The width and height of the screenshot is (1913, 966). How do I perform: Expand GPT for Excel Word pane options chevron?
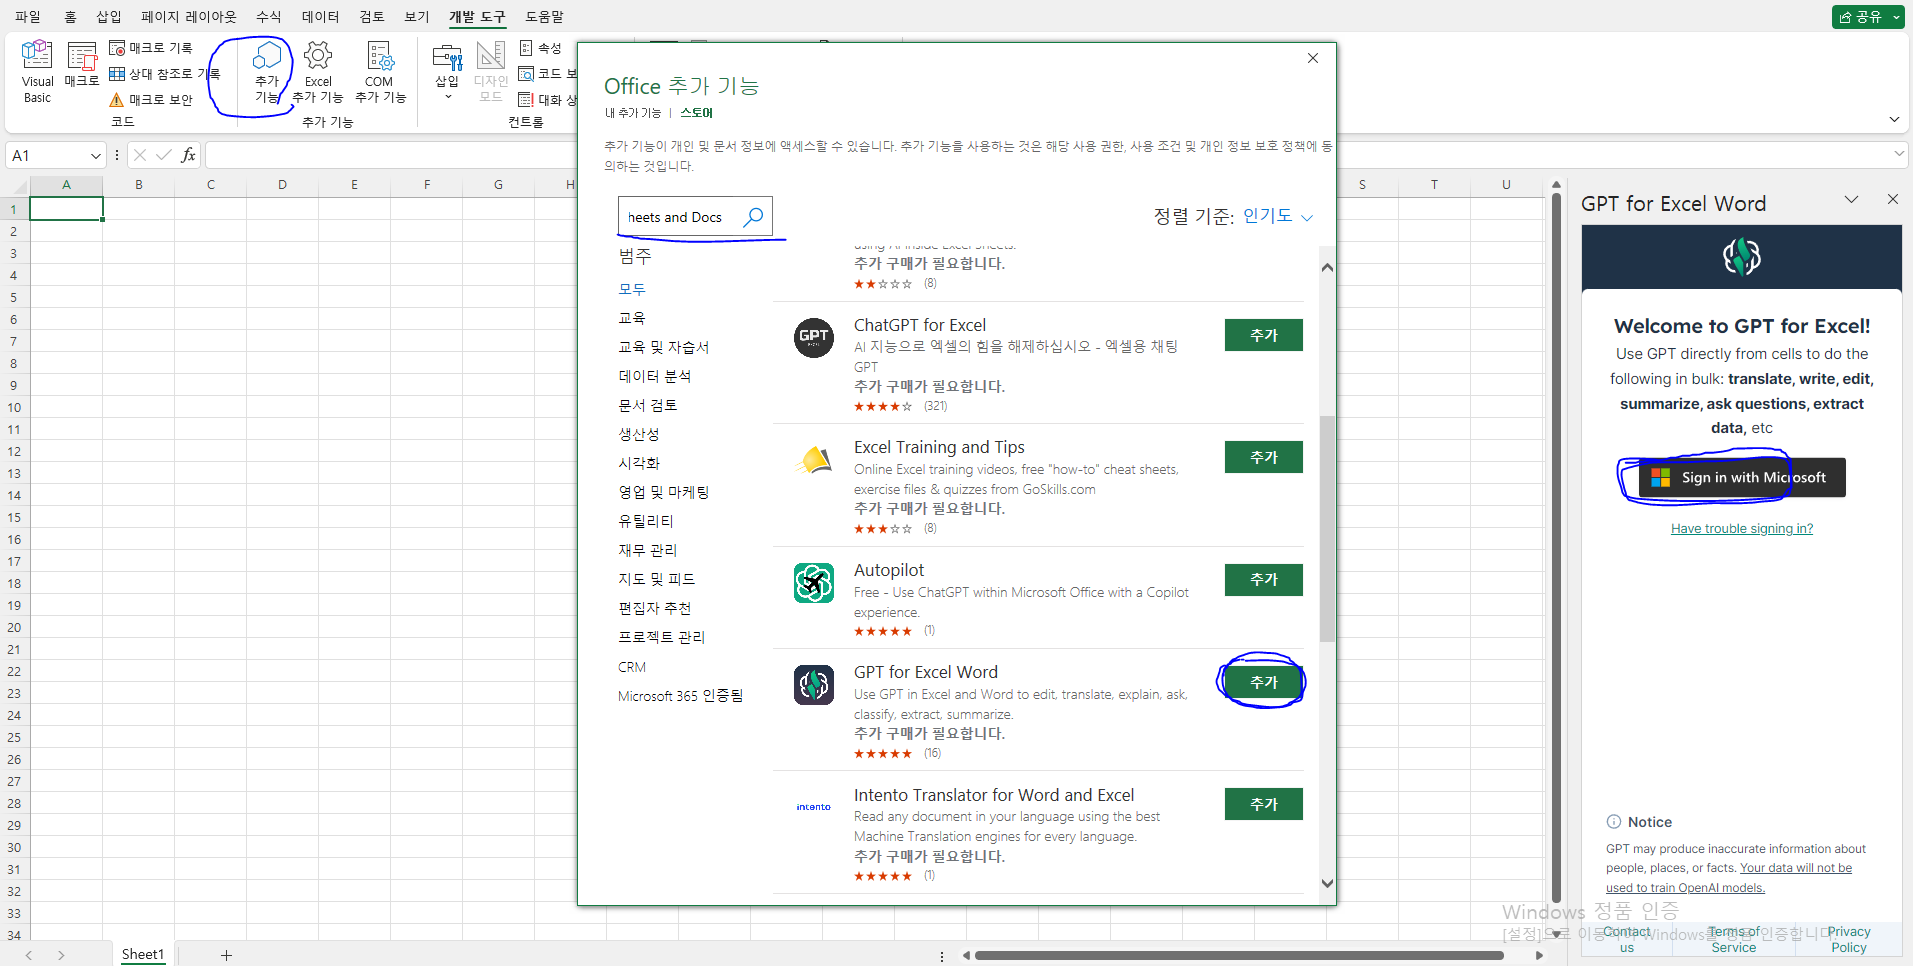pyautogui.click(x=1851, y=200)
